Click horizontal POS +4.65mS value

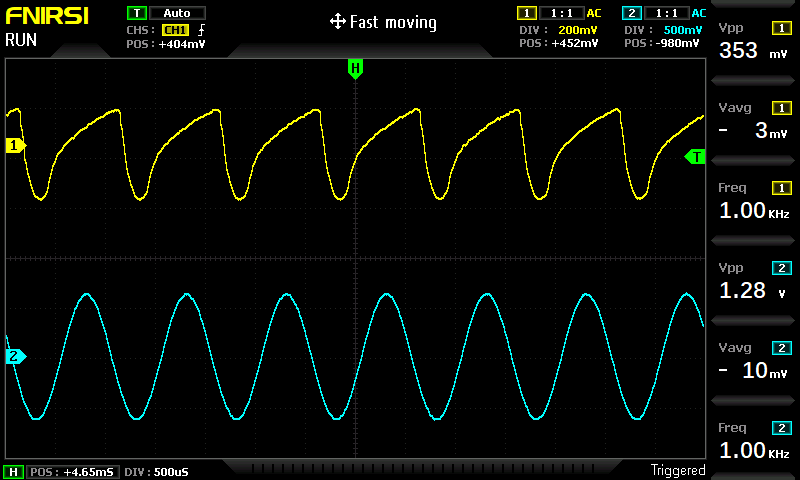click(88, 472)
